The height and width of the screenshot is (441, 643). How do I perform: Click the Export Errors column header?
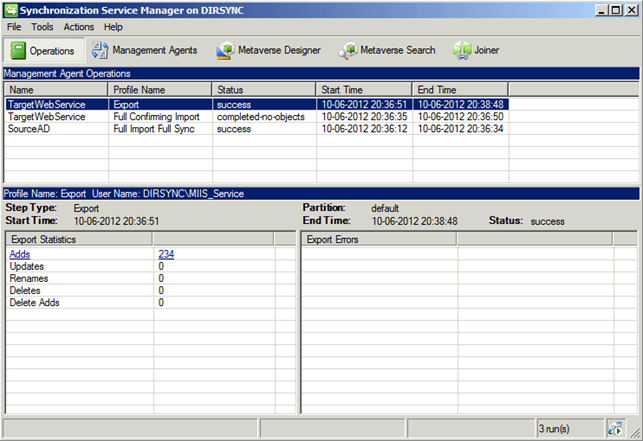click(379, 239)
